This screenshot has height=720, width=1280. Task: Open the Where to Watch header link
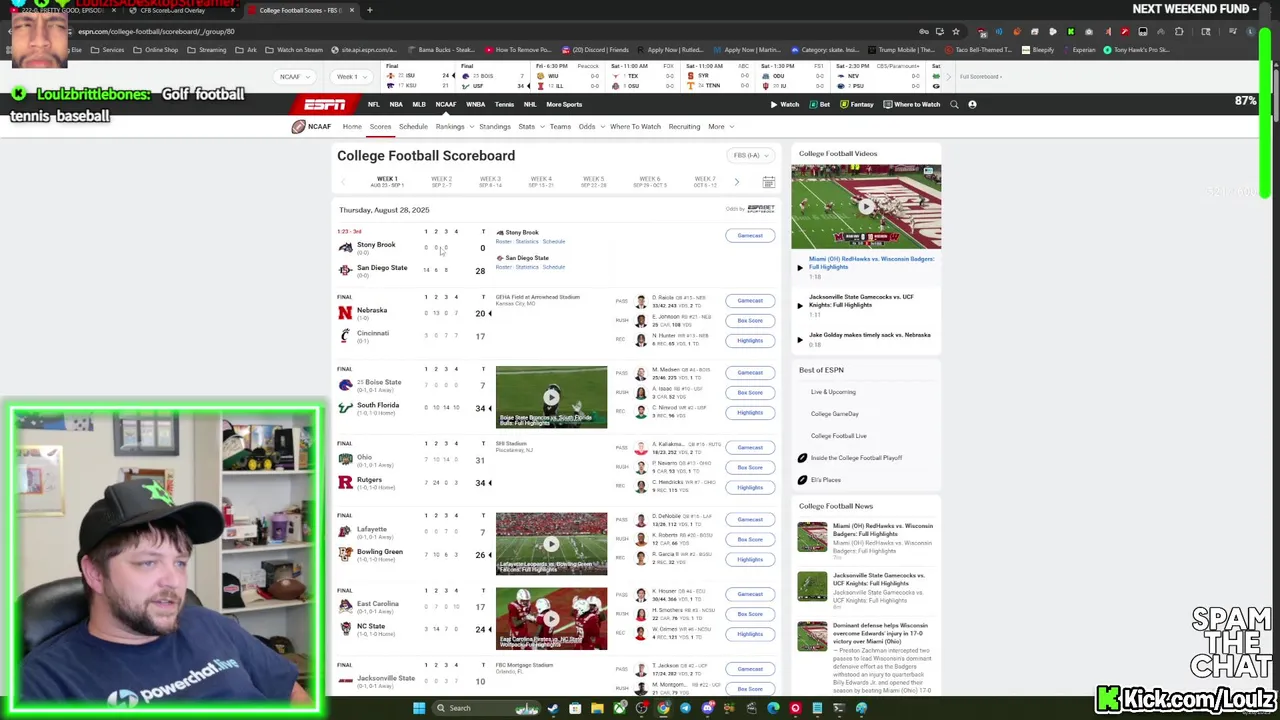[x=912, y=104]
